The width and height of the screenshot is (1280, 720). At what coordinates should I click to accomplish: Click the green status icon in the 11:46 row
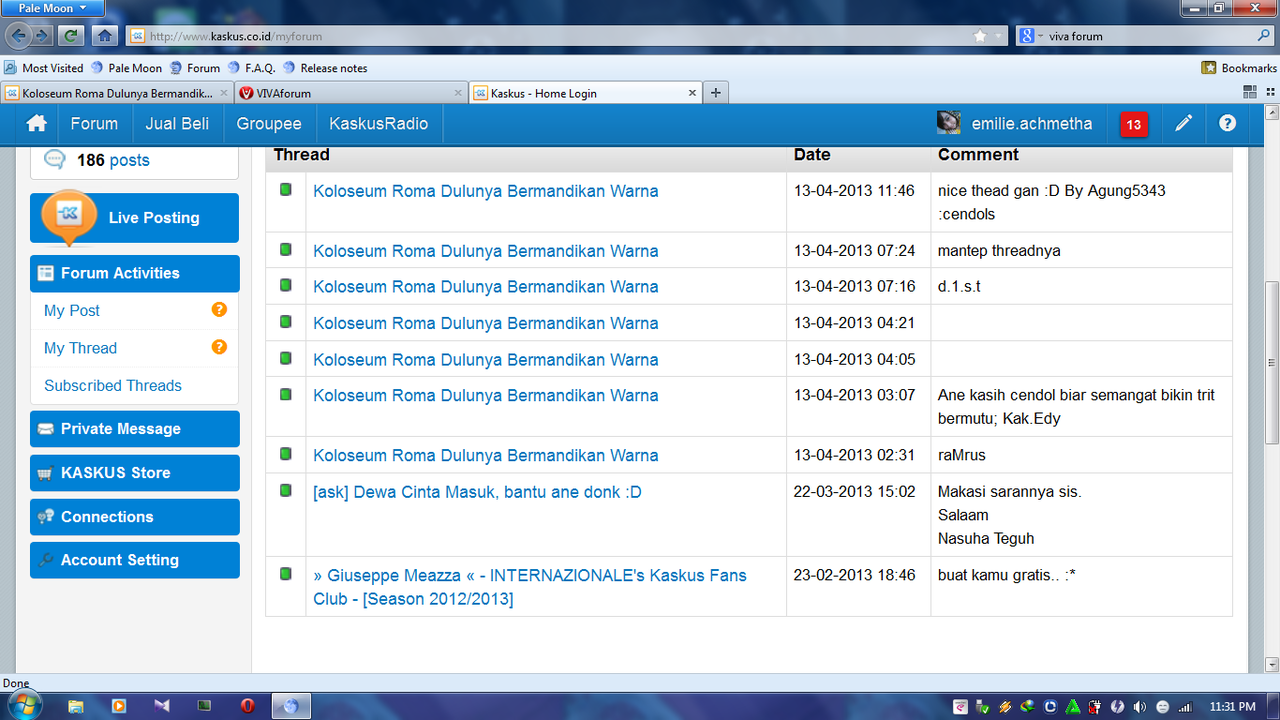pyautogui.click(x=286, y=189)
